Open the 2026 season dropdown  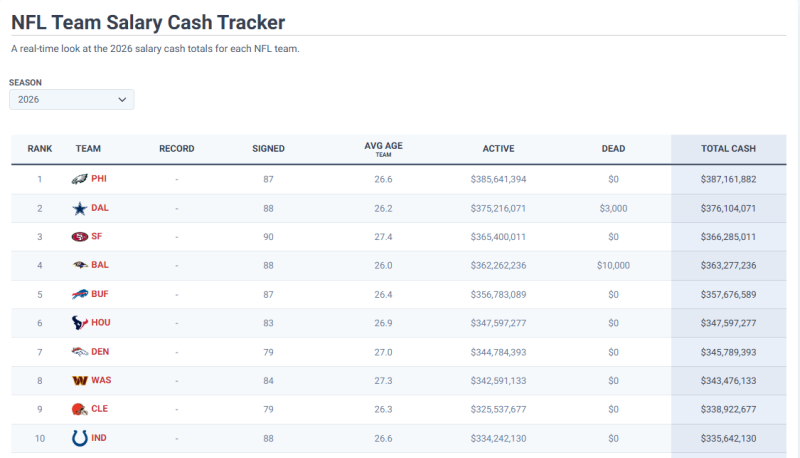coord(71,99)
